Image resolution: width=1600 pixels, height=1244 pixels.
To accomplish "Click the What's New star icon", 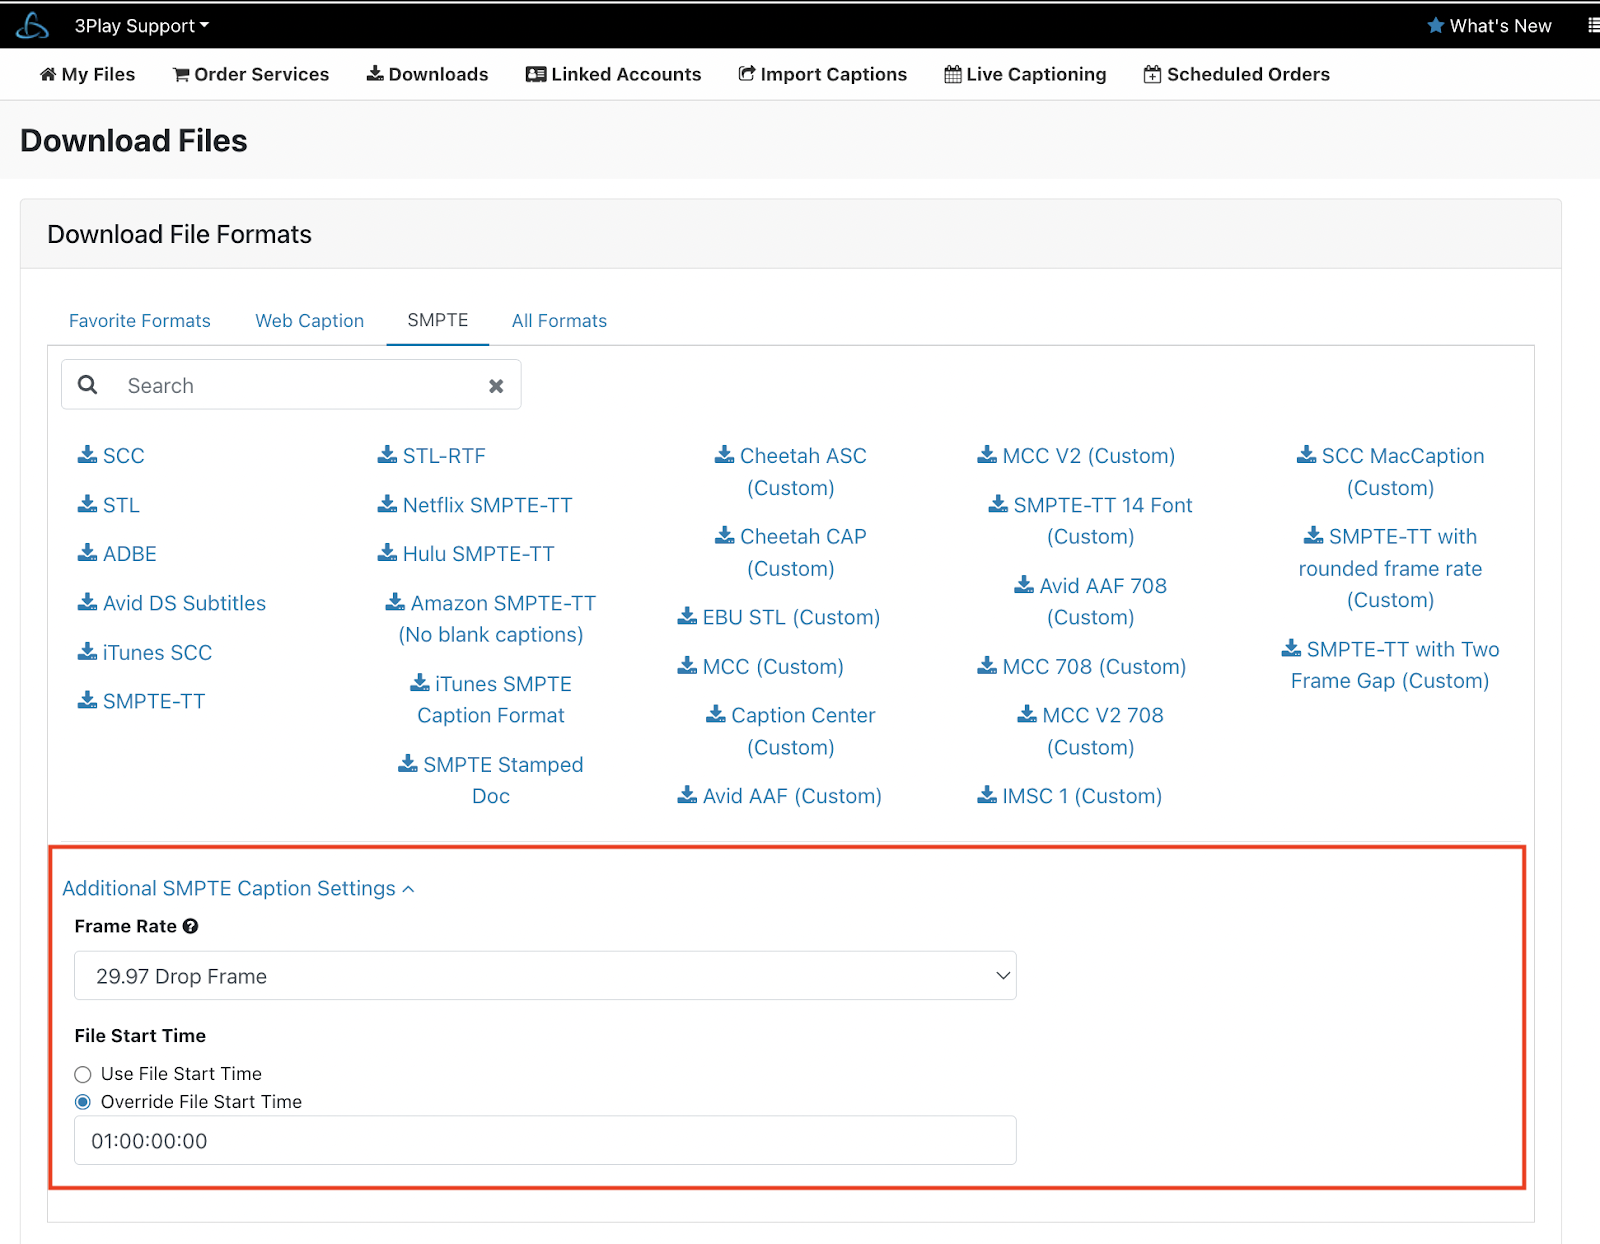I will coord(1435,26).
